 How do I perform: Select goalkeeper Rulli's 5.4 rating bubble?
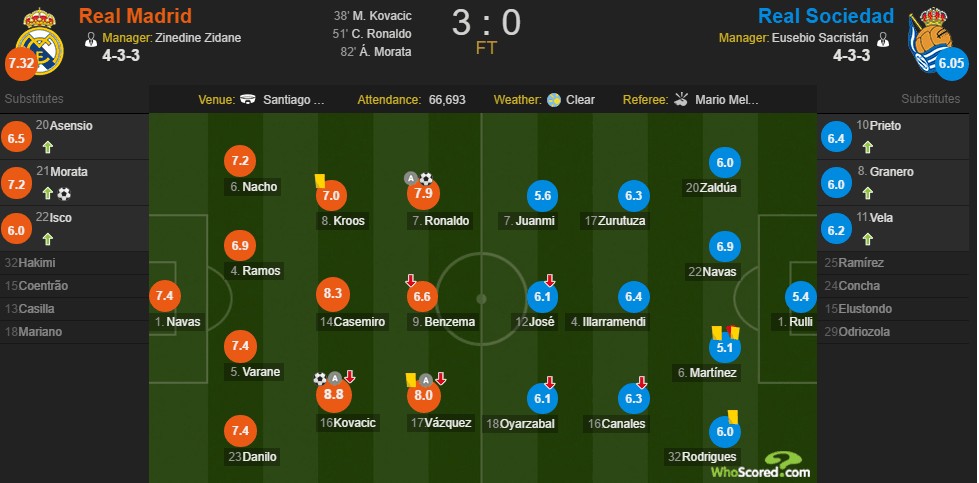[800, 298]
